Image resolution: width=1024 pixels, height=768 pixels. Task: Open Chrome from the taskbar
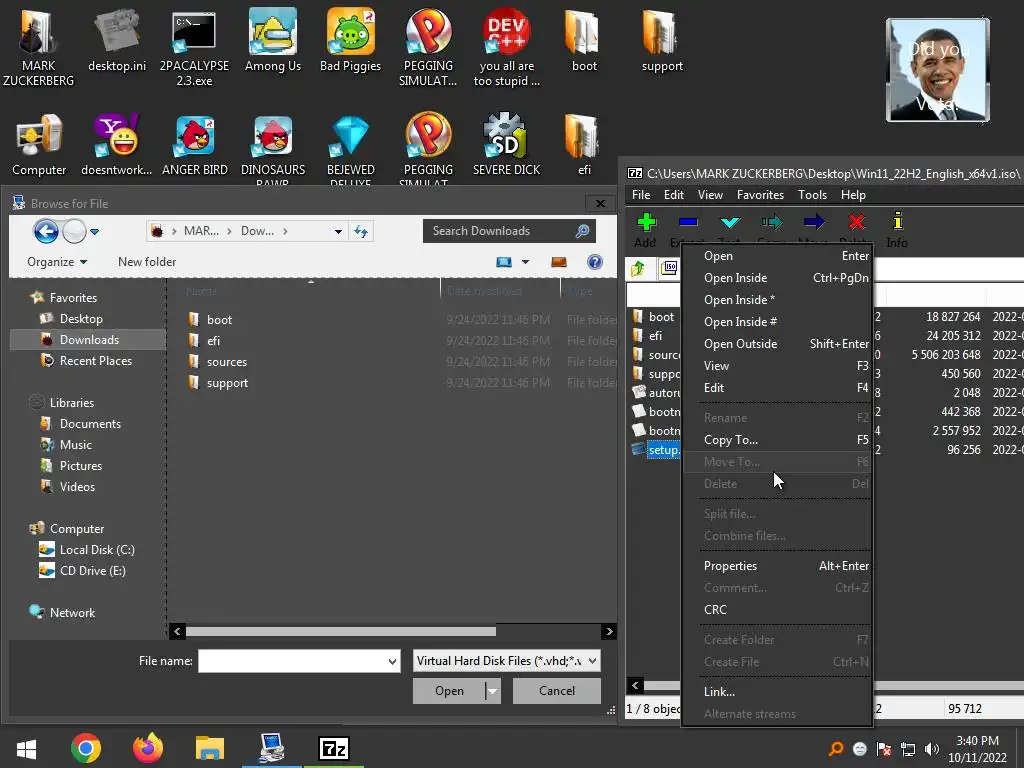(x=86, y=748)
